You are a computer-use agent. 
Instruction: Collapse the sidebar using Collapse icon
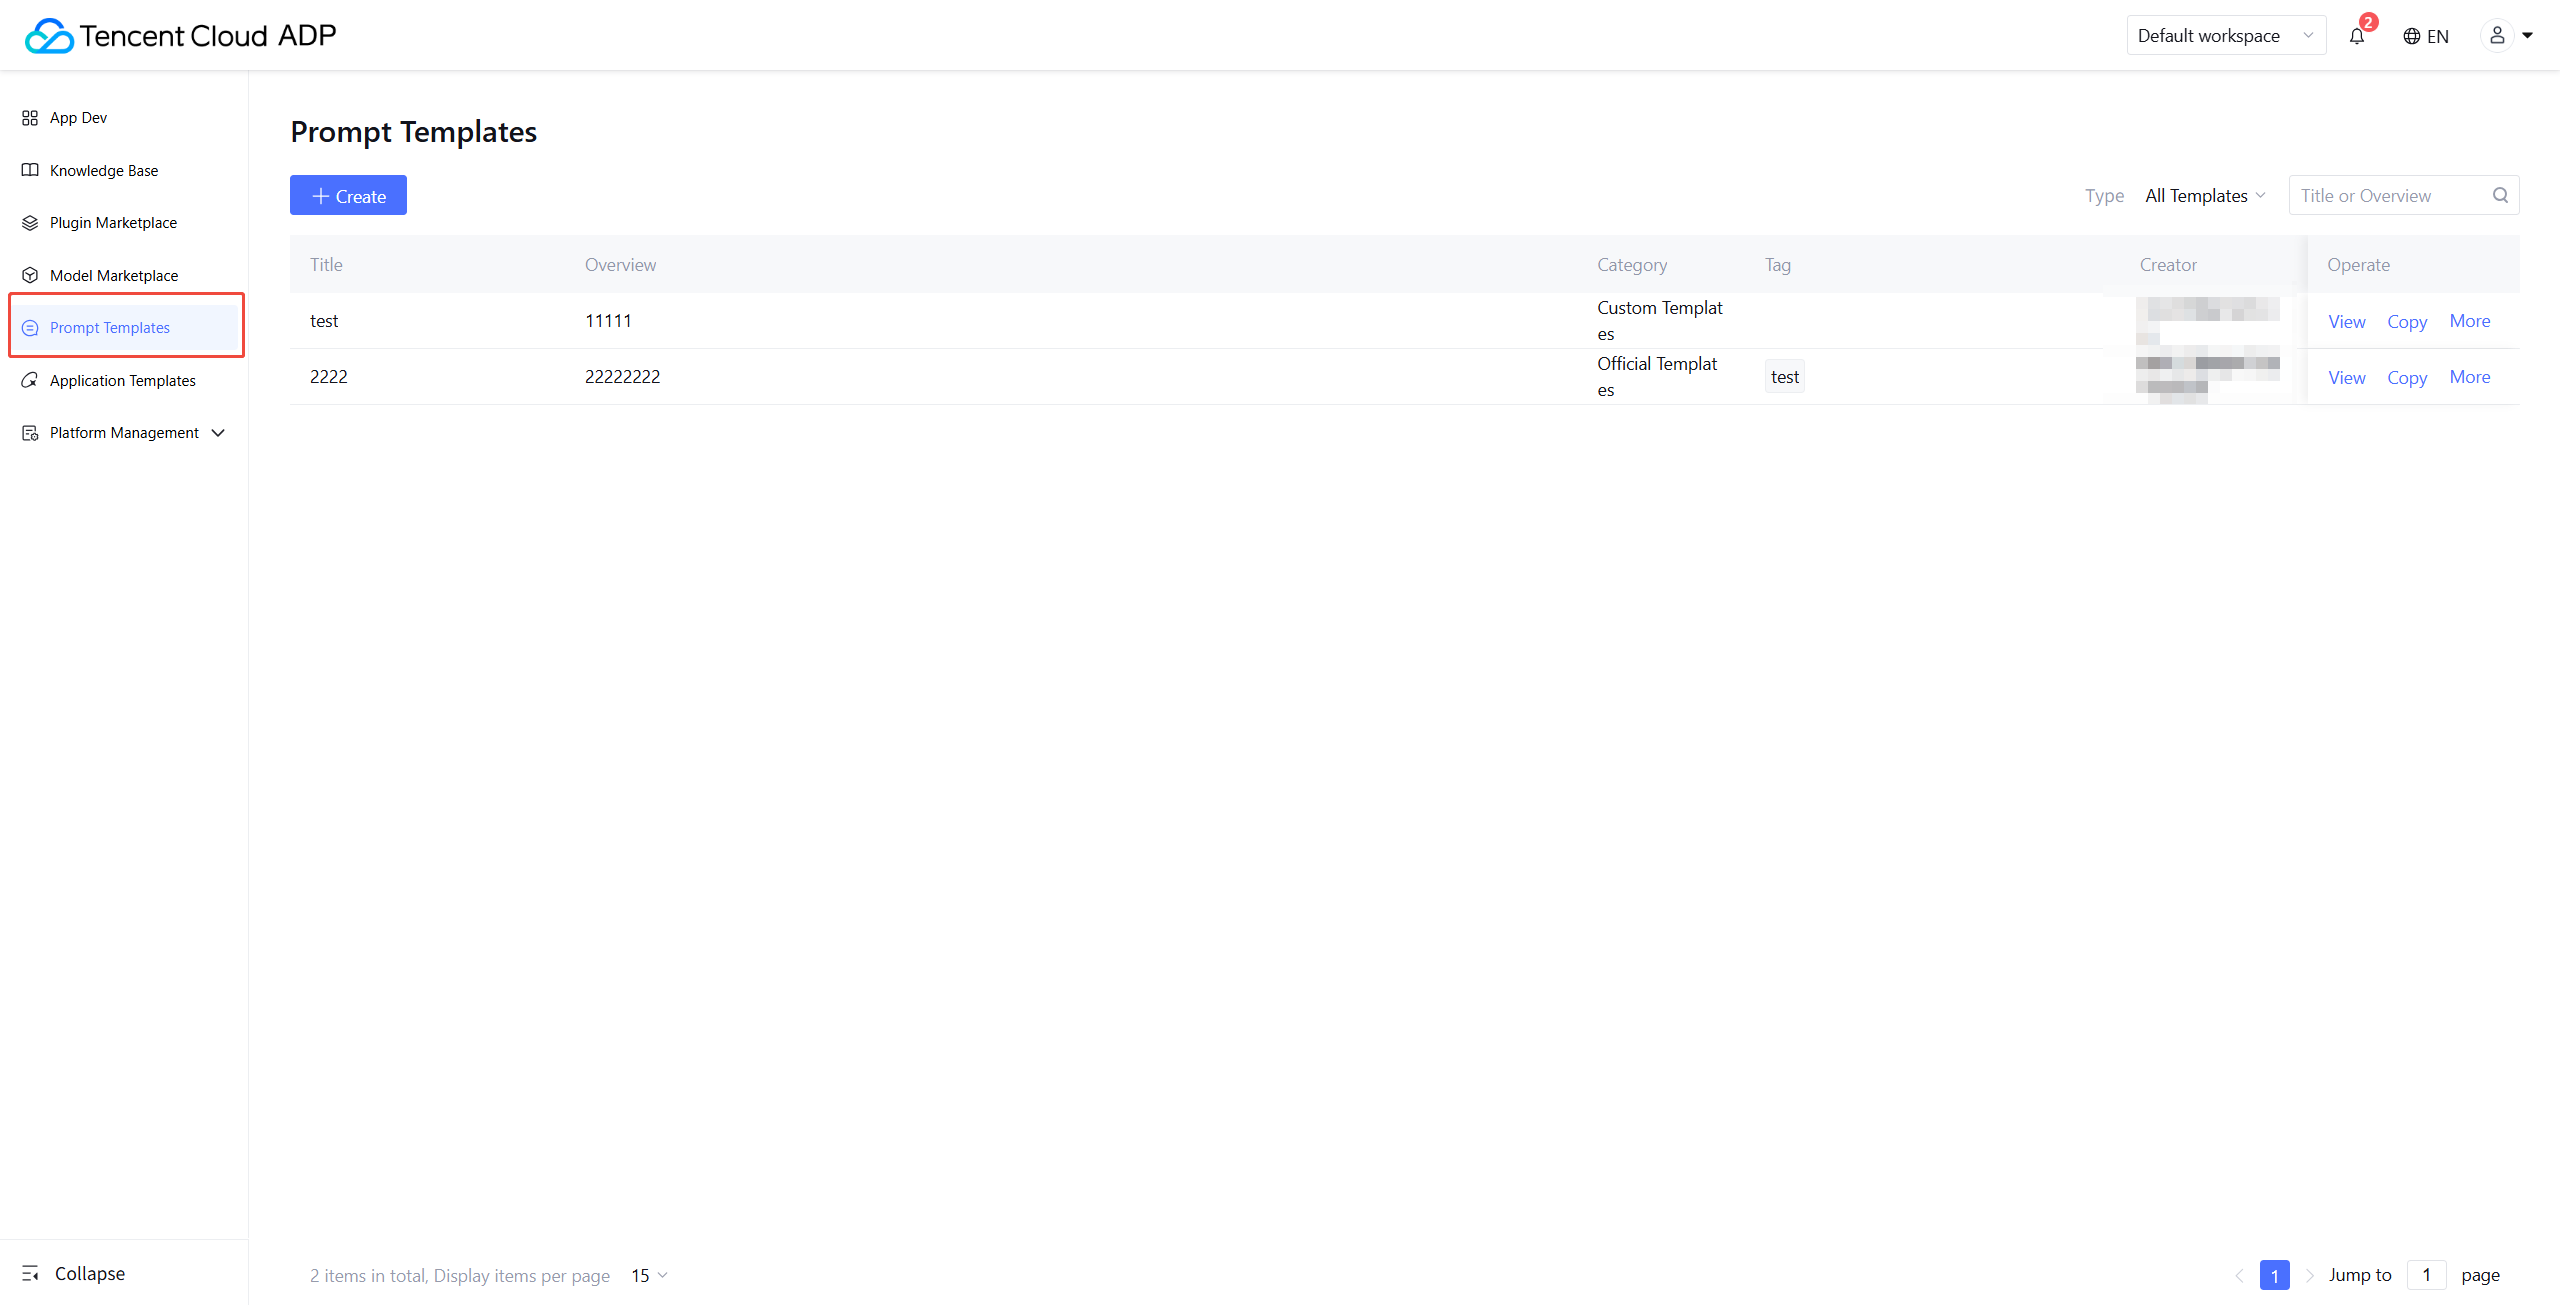point(30,1273)
